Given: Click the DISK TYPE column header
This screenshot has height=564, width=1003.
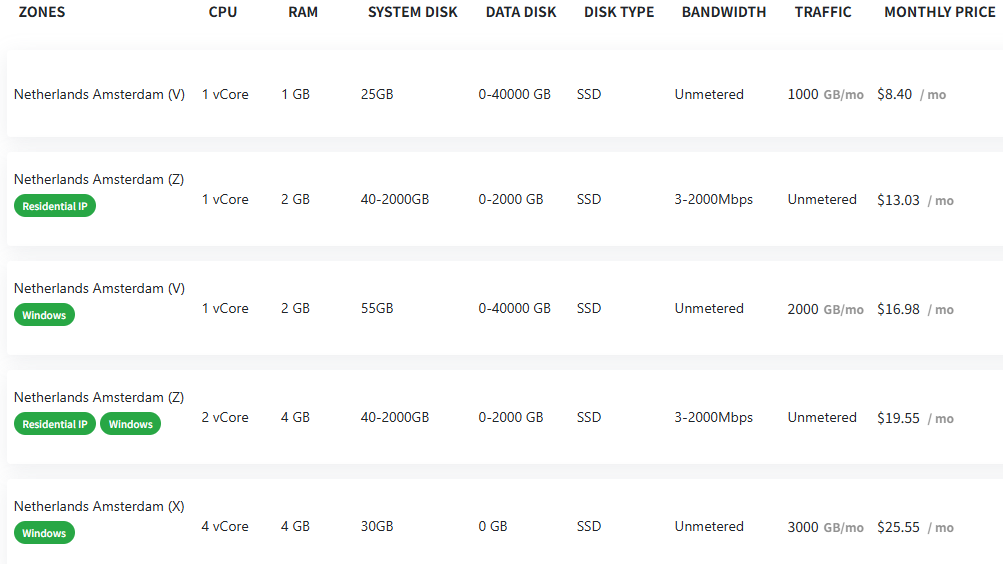Looking at the screenshot, I should coord(619,12).
